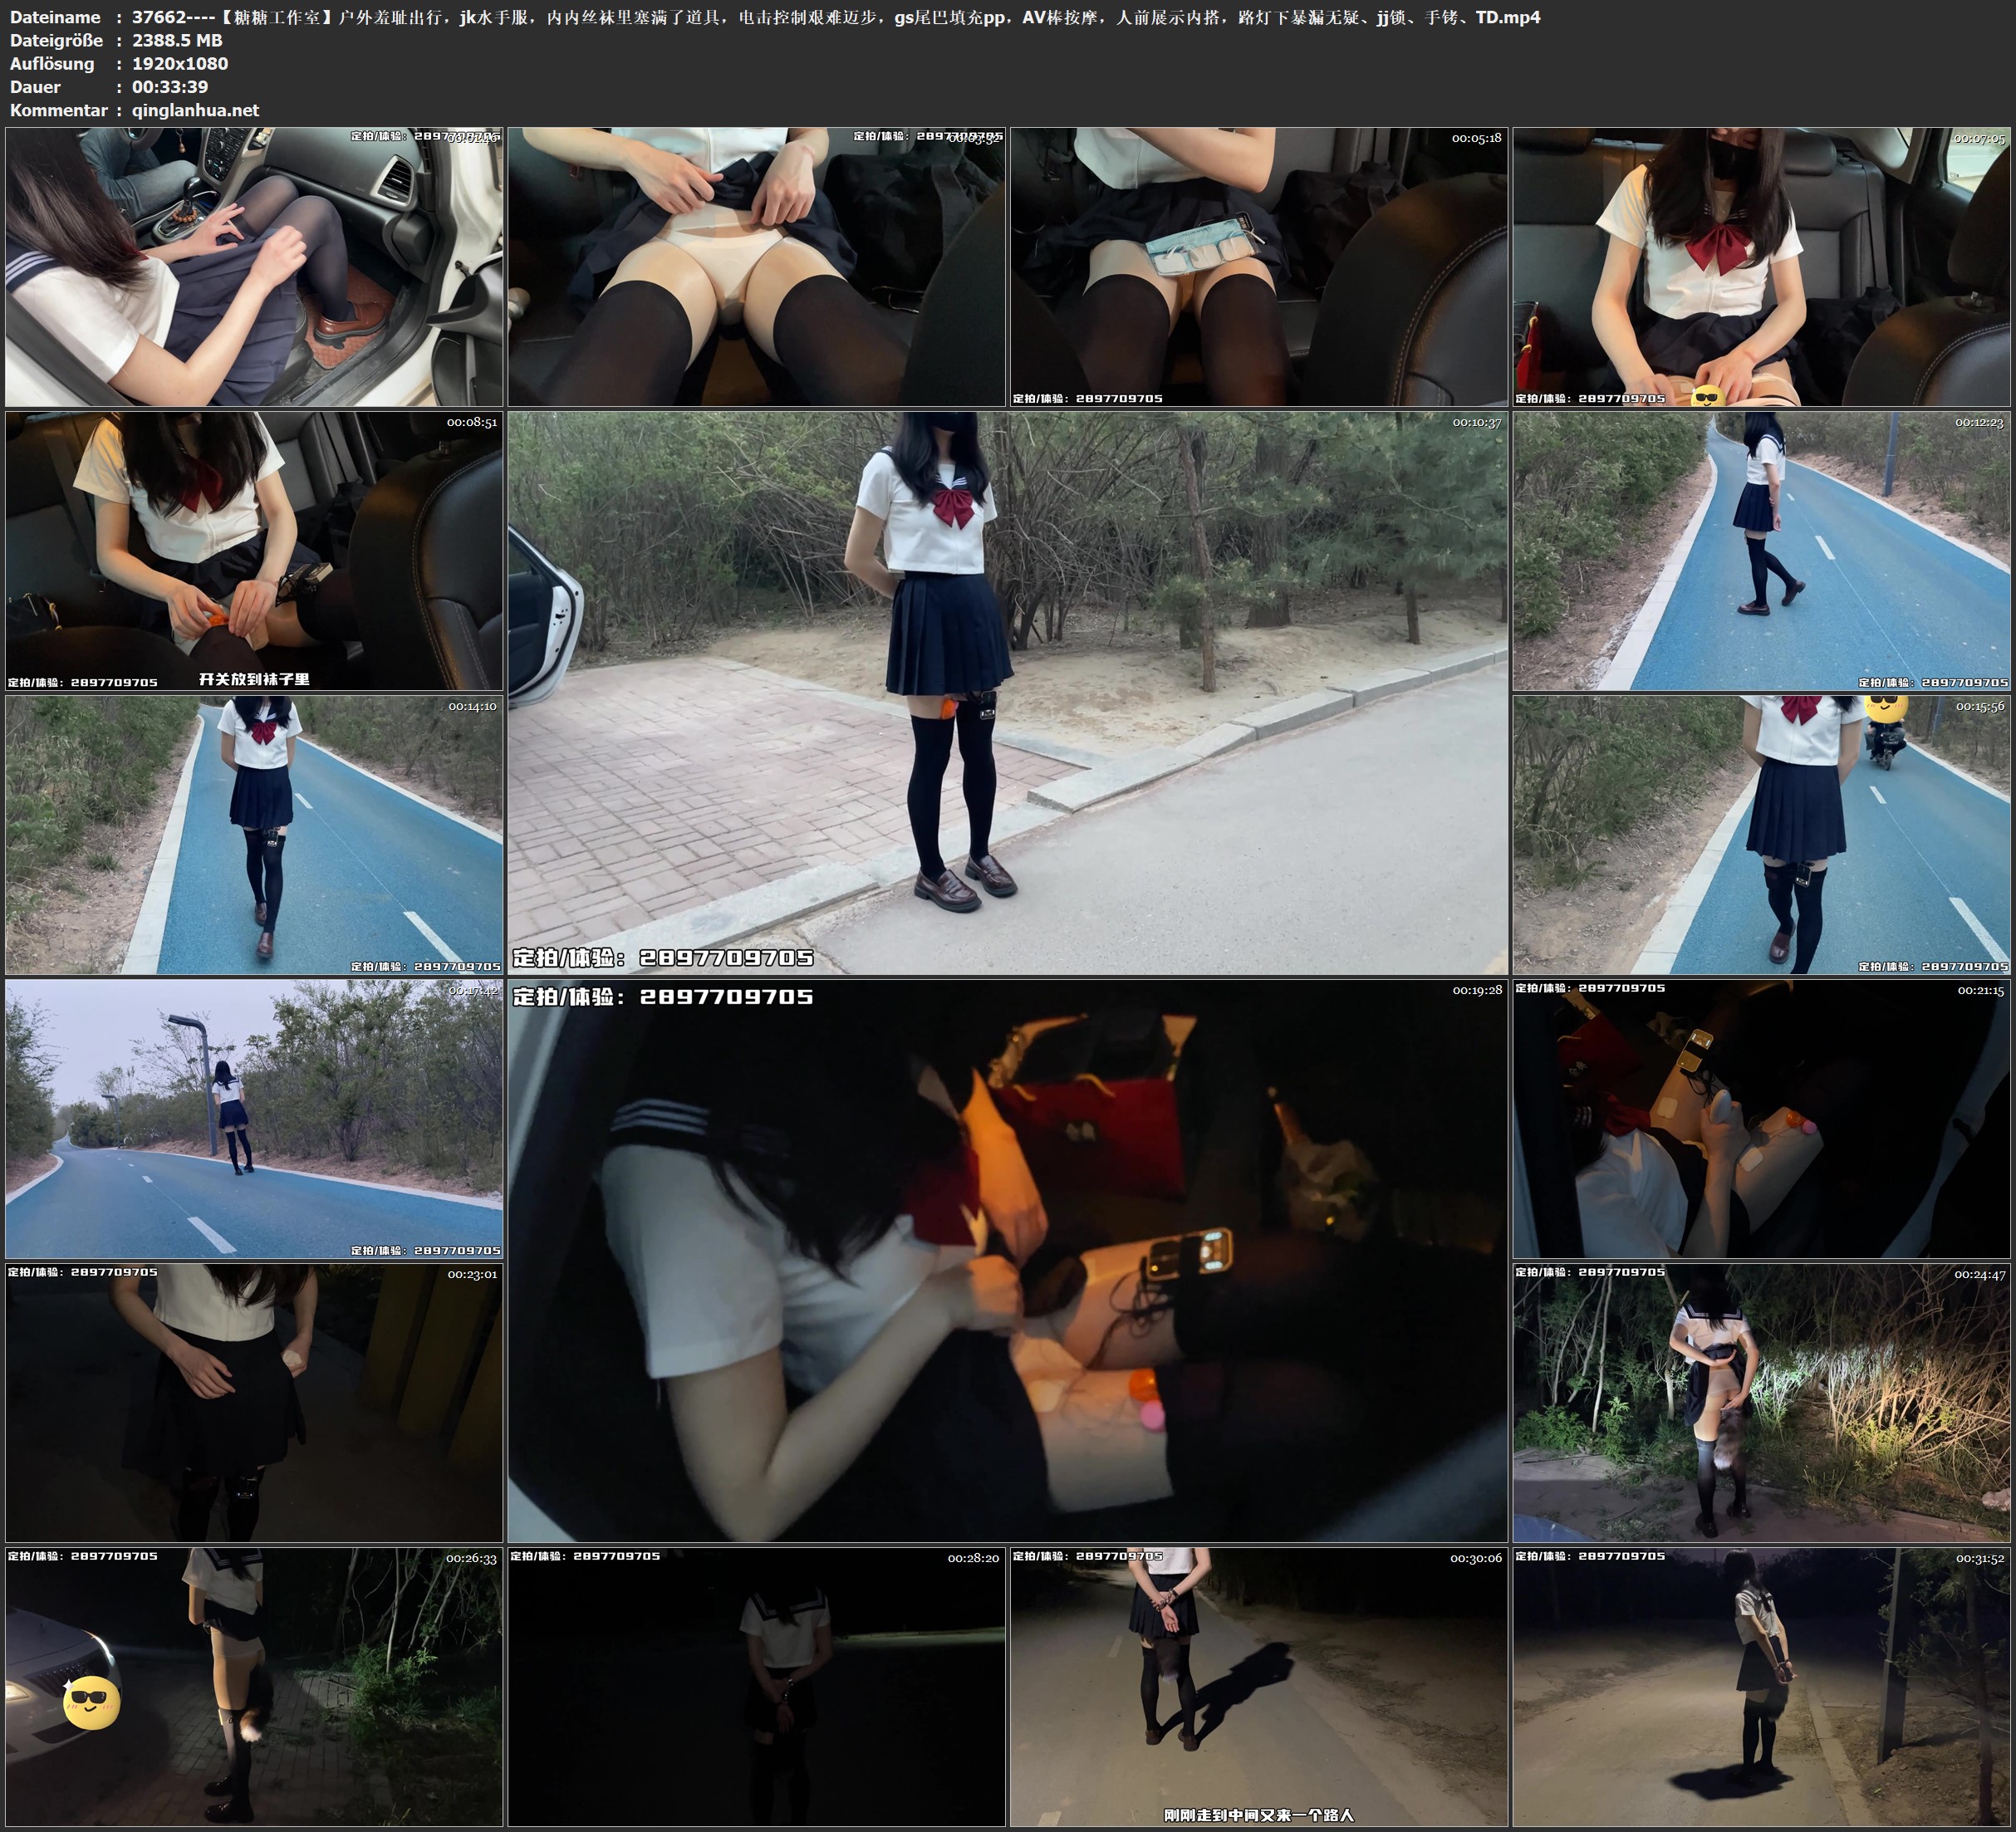Viewport: 2016px width, 1832px height.
Task: Select the large thumbnail at 00:19:28
Action: (1007, 1260)
